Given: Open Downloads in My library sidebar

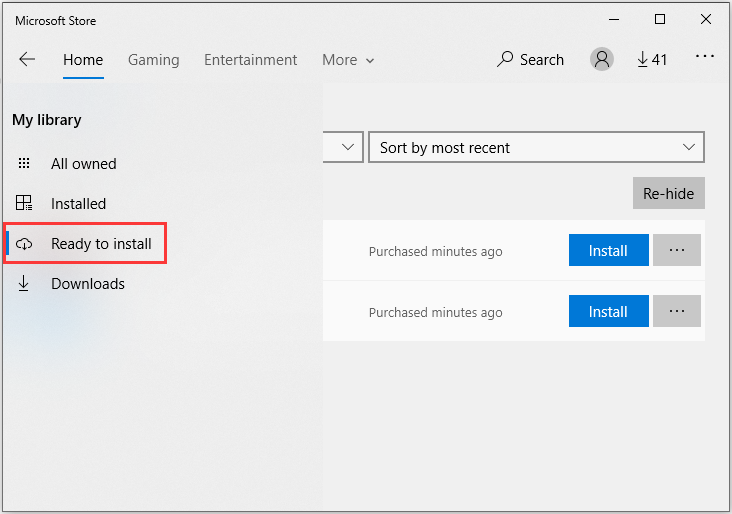Looking at the screenshot, I should pyautogui.click(x=87, y=284).
